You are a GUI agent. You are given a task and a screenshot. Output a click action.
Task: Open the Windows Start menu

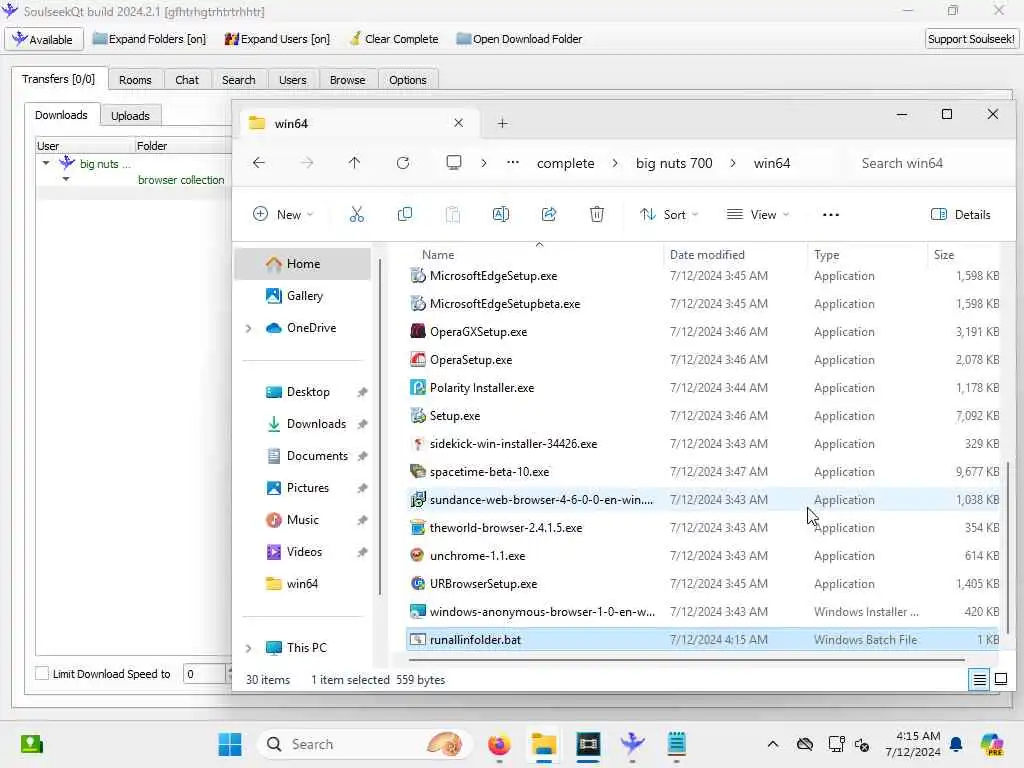[x=230, y=744]
